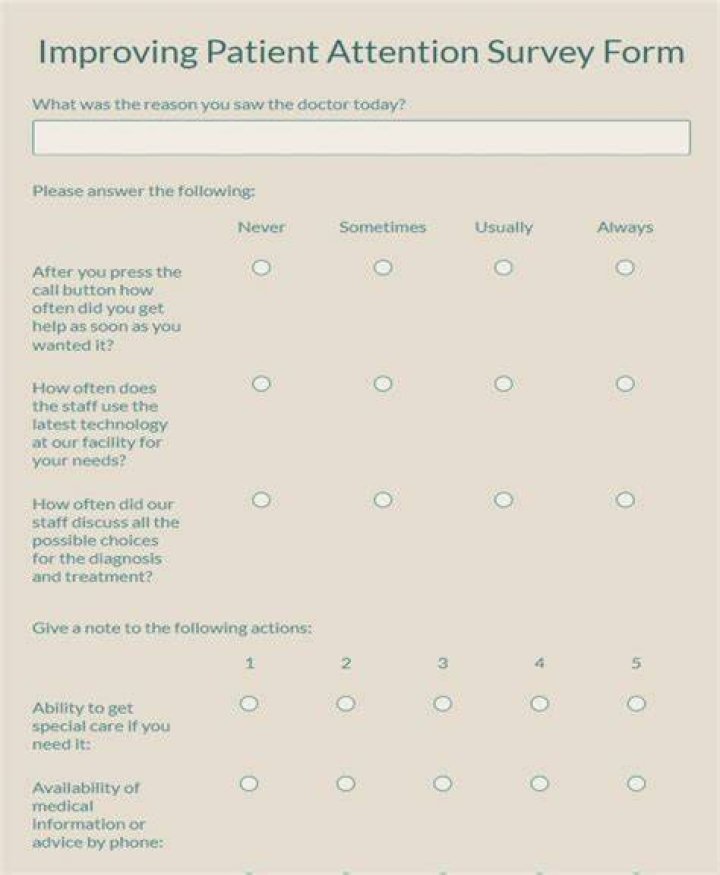Viewport: 720px width, 875px height.
Task: Mark Sometimes for discussing diagnosis choices
Action: [383, 499]
